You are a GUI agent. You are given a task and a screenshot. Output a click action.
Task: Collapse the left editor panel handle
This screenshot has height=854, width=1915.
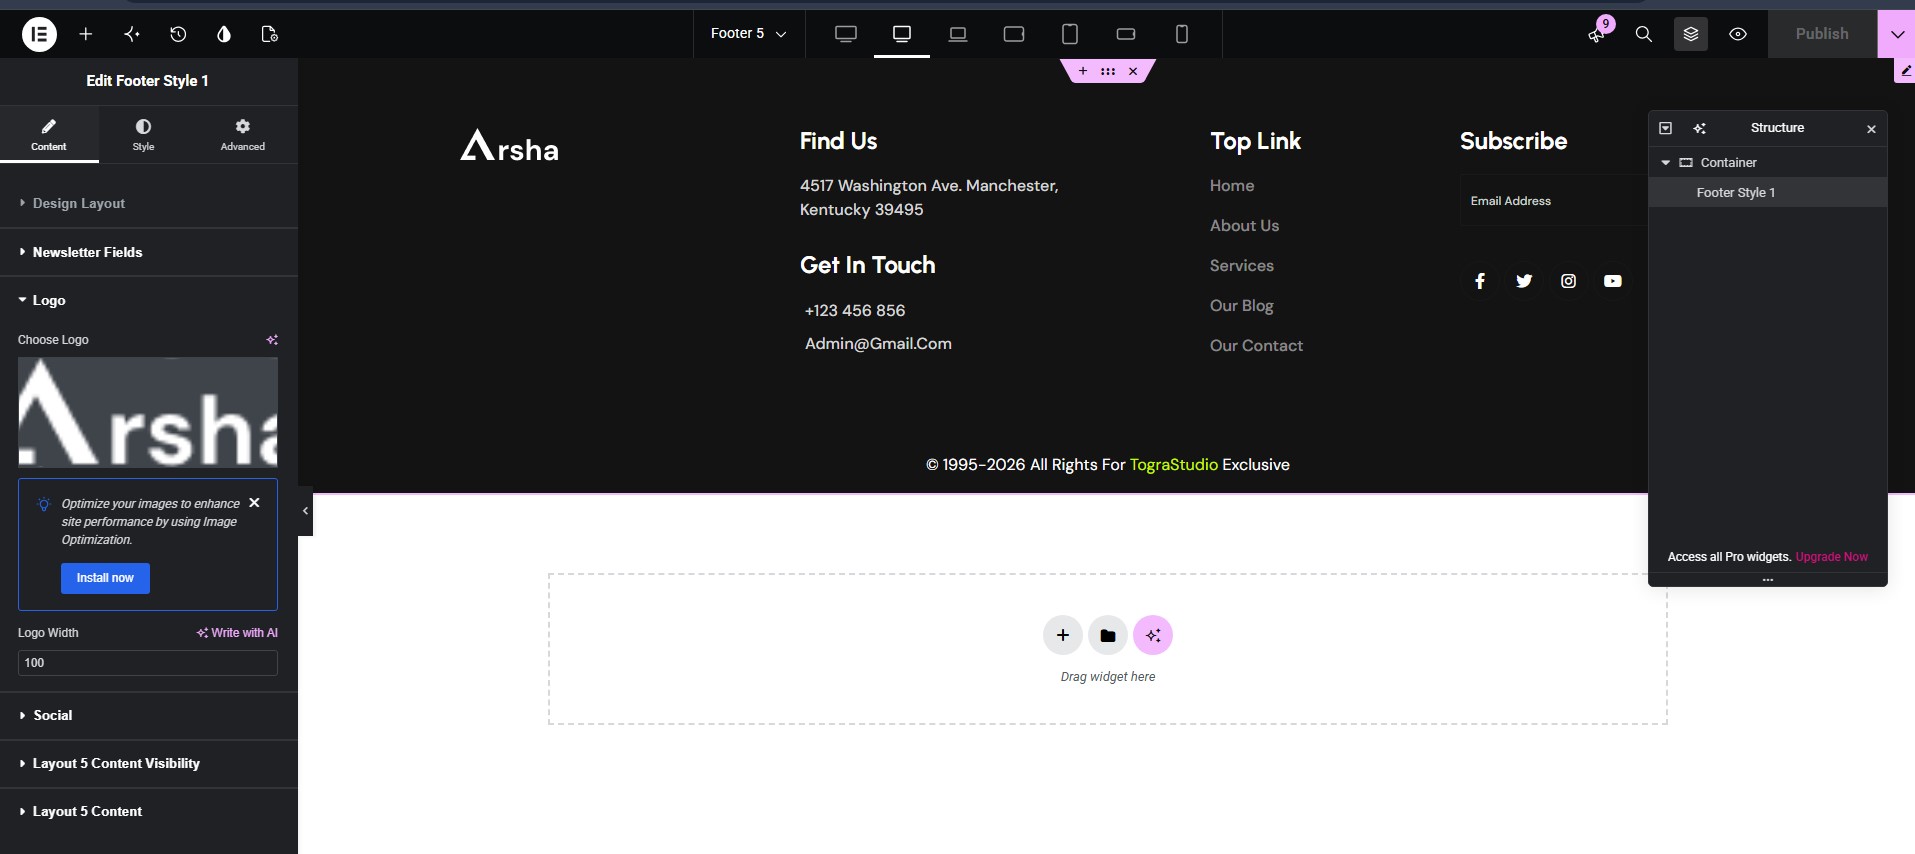305,511
